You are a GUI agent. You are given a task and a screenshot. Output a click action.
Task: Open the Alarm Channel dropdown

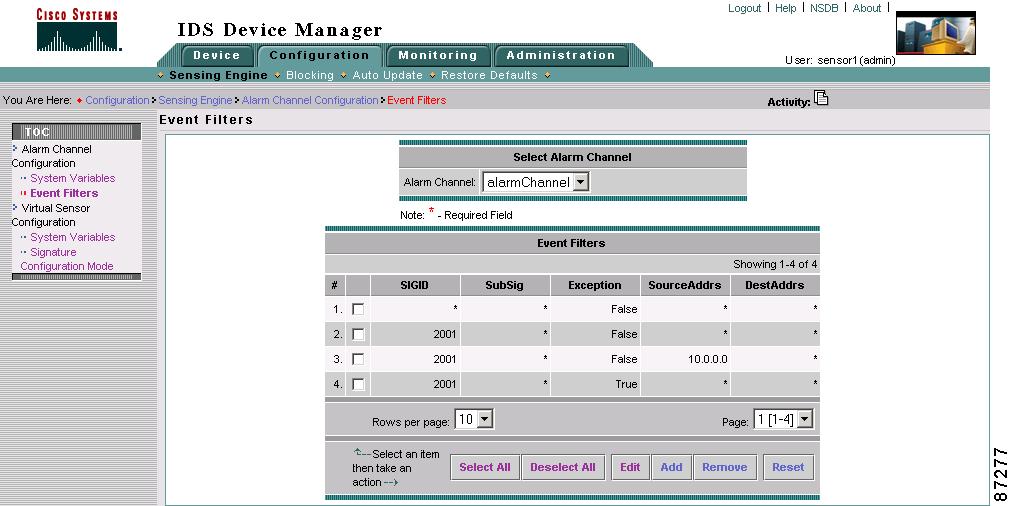pos(580,182)
